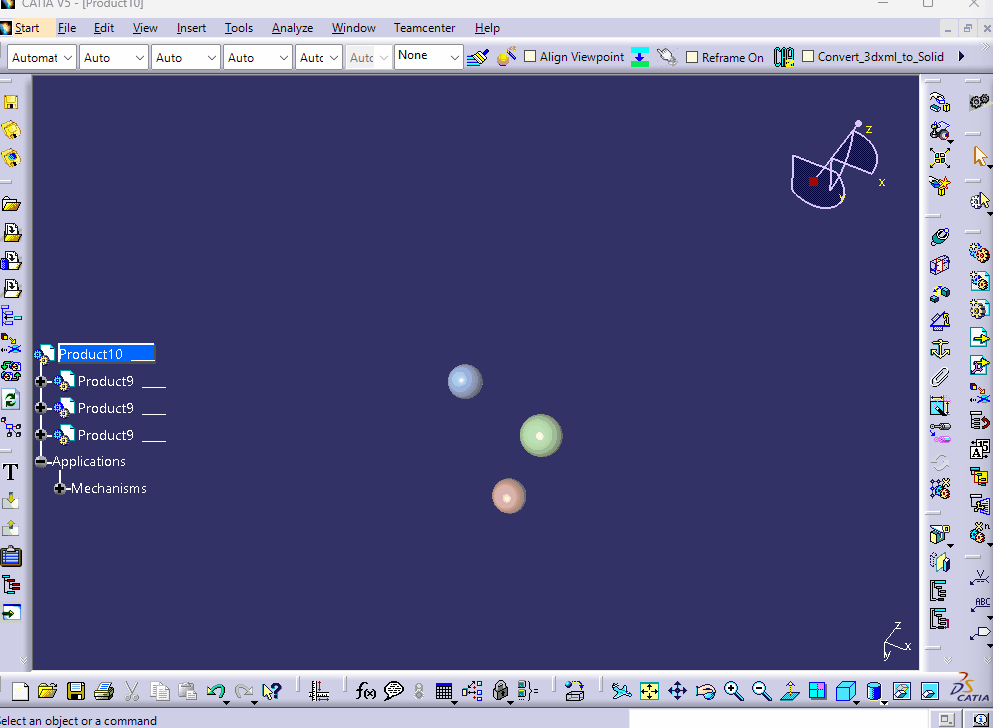This screenshot has height=728, width=993.
Task: Open the Insert menu
Action: (191, 28)
